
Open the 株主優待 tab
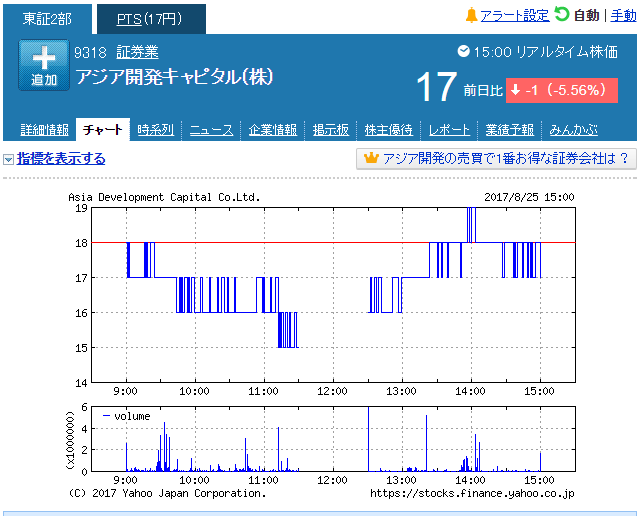[389, 130]
